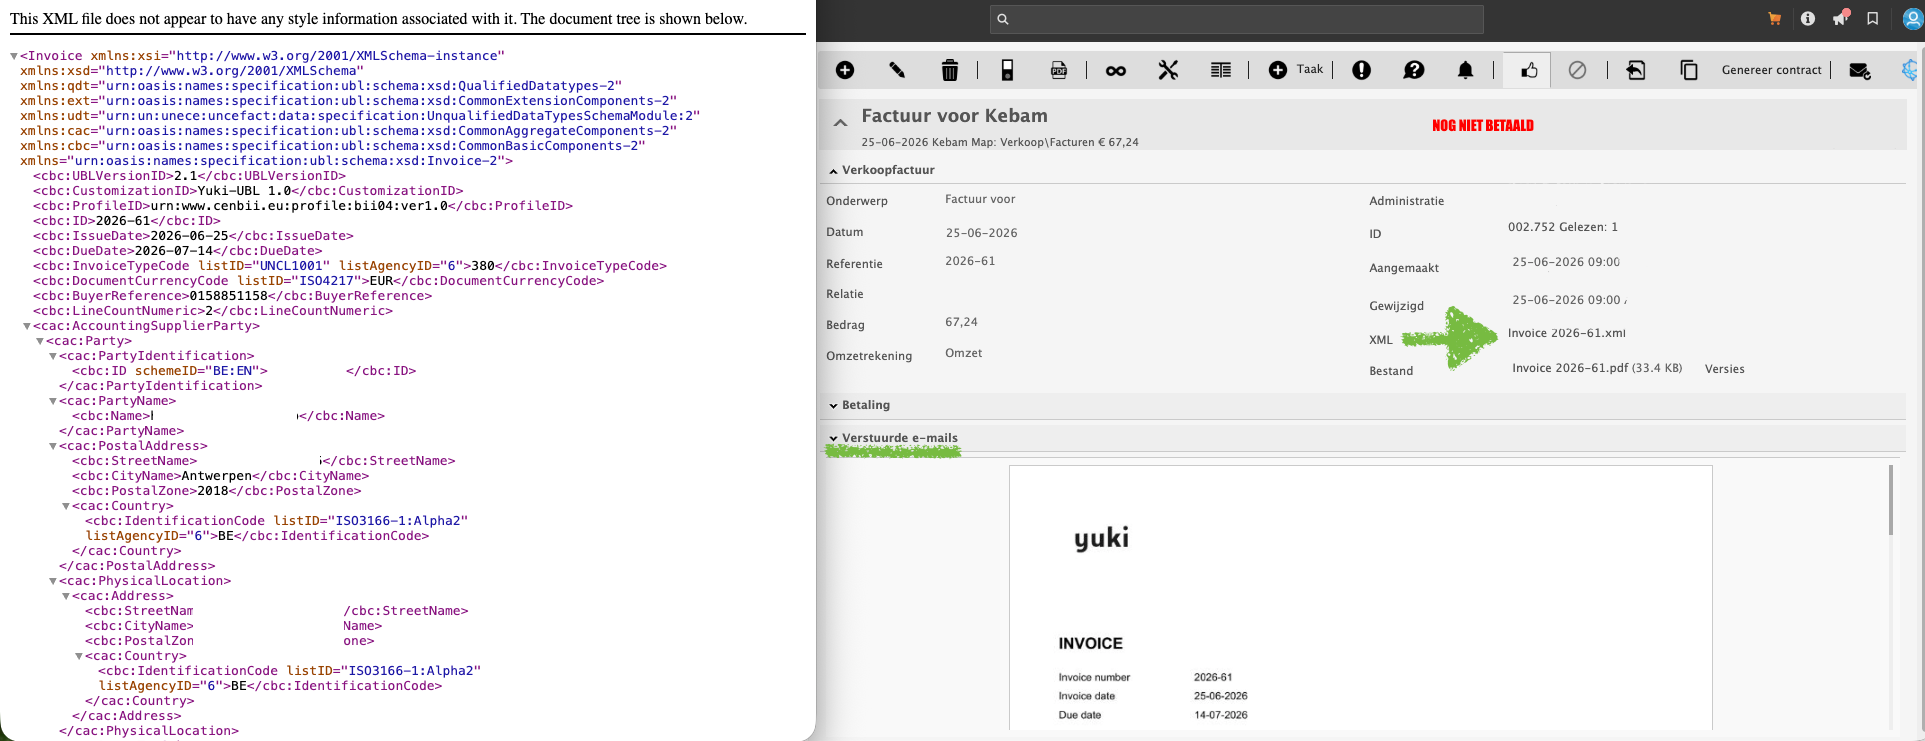Click the Referentie value 2026-61
Image resolution: width=1925 pixels, height=741 pixels.
970,261
